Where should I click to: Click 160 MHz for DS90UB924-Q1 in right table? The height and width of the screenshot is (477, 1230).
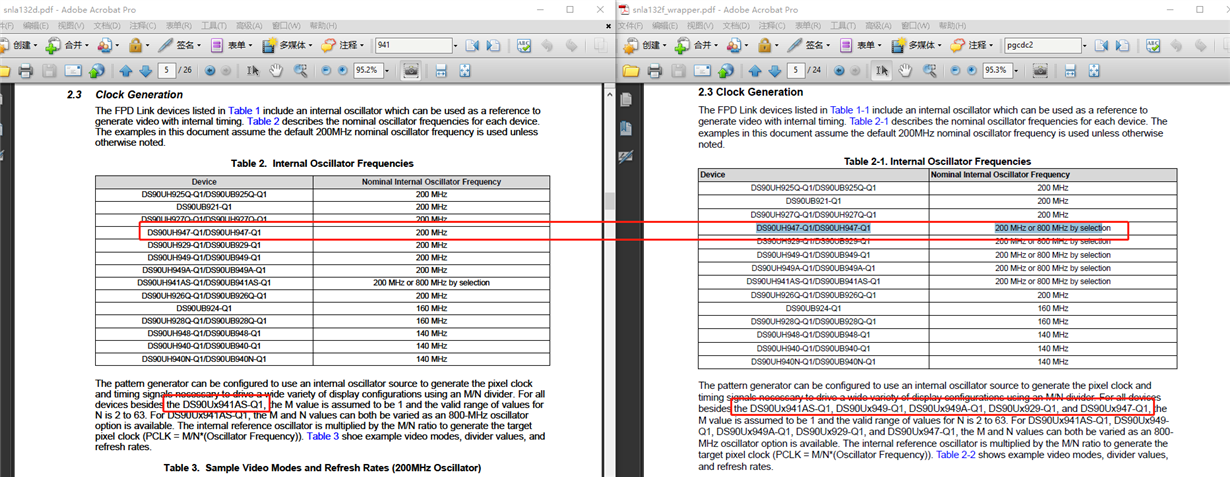point(1052,309)
